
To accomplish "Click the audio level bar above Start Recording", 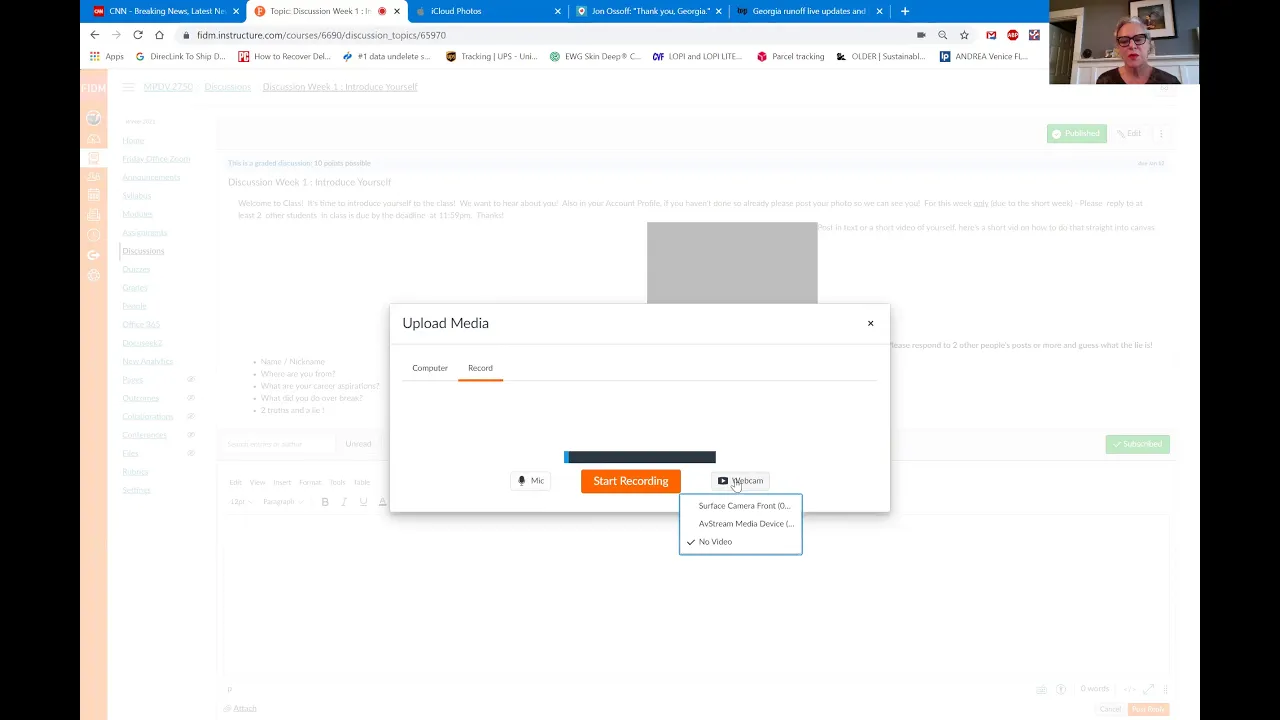I will 640,457.
